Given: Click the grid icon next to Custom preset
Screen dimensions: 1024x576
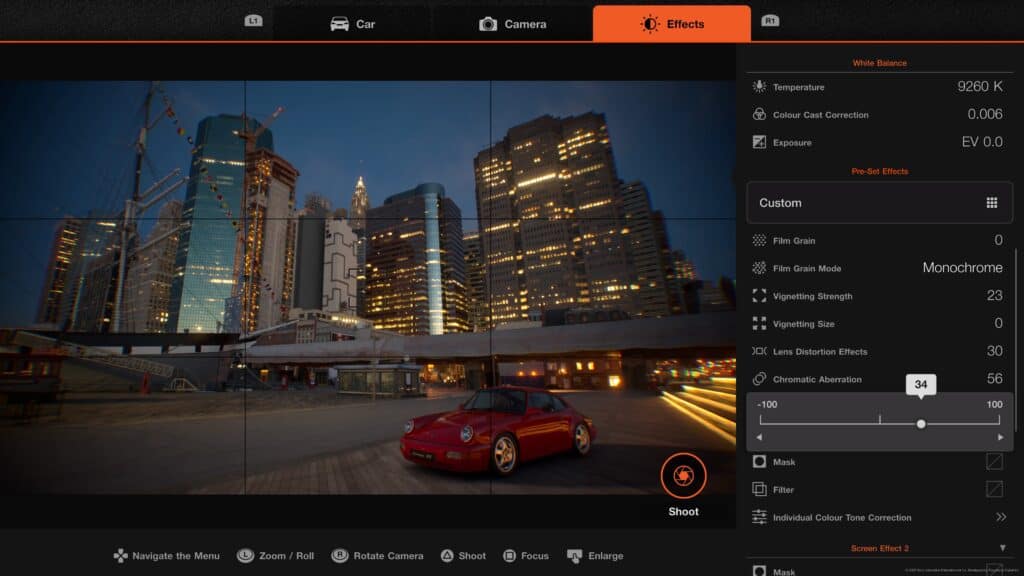Looking at the screenshot, I should pyautogui.click(x=992, y=202).
